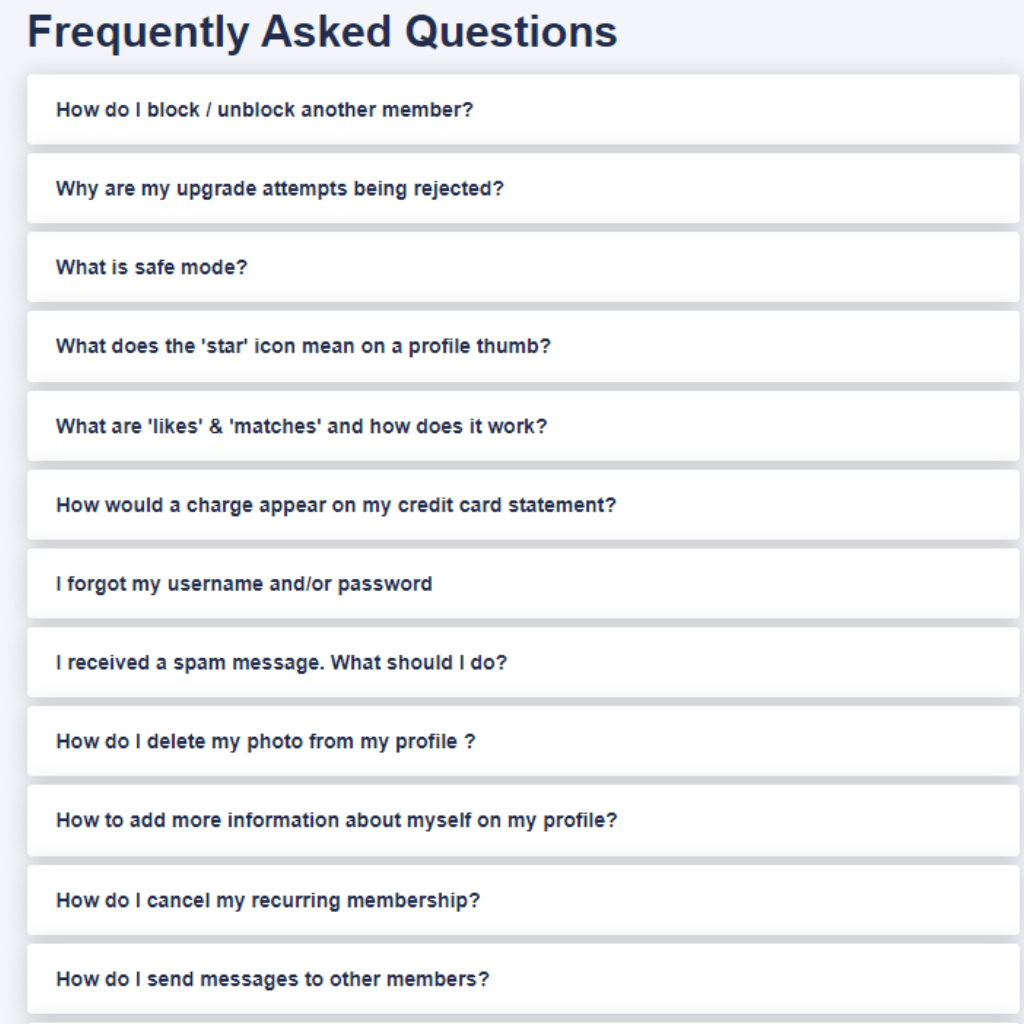Viewport: 1024px width, 1024px height.
Task: Open the rejected upgrade attempts question
Action: 280,189
